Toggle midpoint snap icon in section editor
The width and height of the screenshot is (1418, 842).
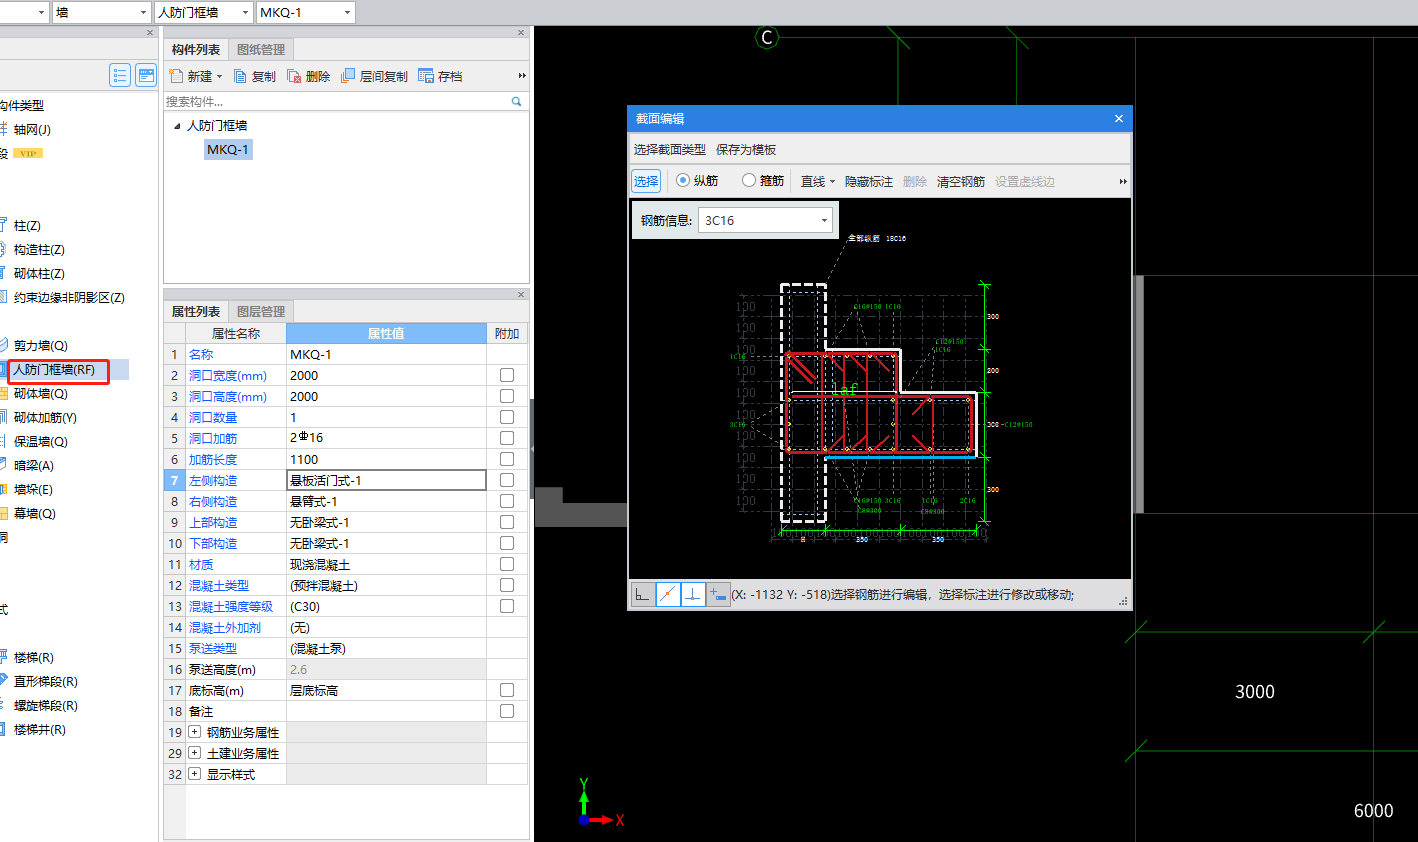(668, 594)
